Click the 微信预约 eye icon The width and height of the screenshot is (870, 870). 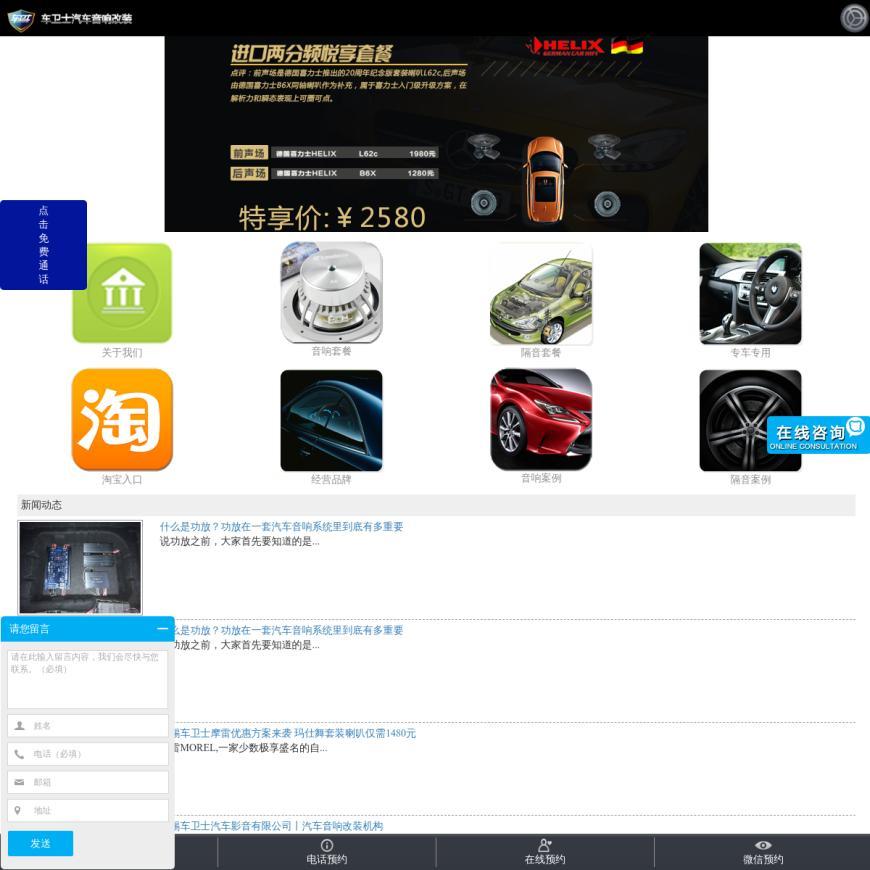[x=763, y=845]
